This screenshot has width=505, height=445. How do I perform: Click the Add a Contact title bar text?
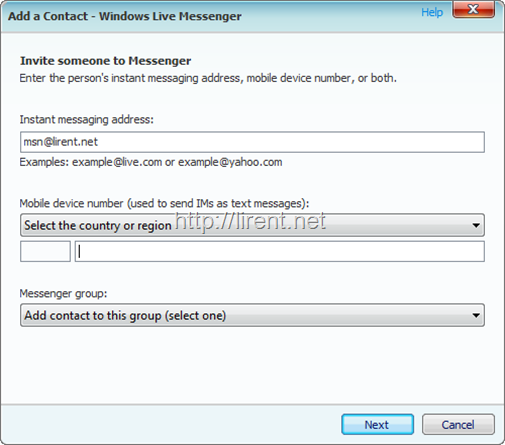[x=125, y=16]
